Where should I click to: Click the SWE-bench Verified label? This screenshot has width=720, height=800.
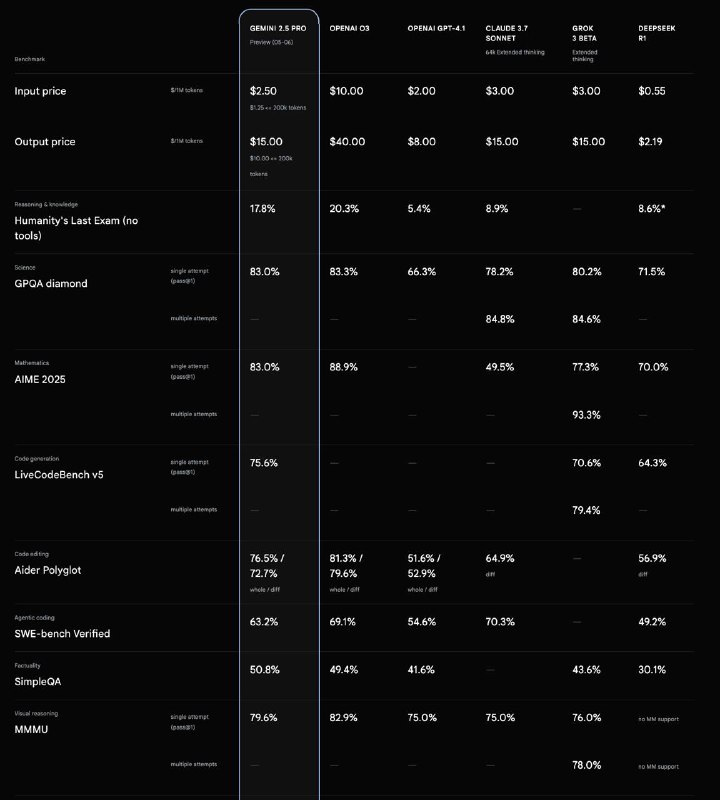click(62, 634)
